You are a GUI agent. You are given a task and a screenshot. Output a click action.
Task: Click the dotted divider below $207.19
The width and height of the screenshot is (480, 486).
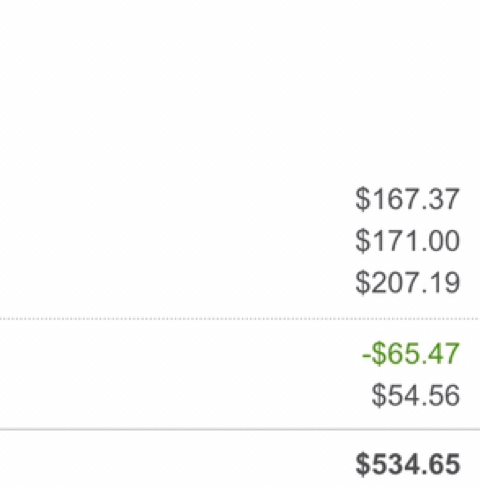pos(240,319)
